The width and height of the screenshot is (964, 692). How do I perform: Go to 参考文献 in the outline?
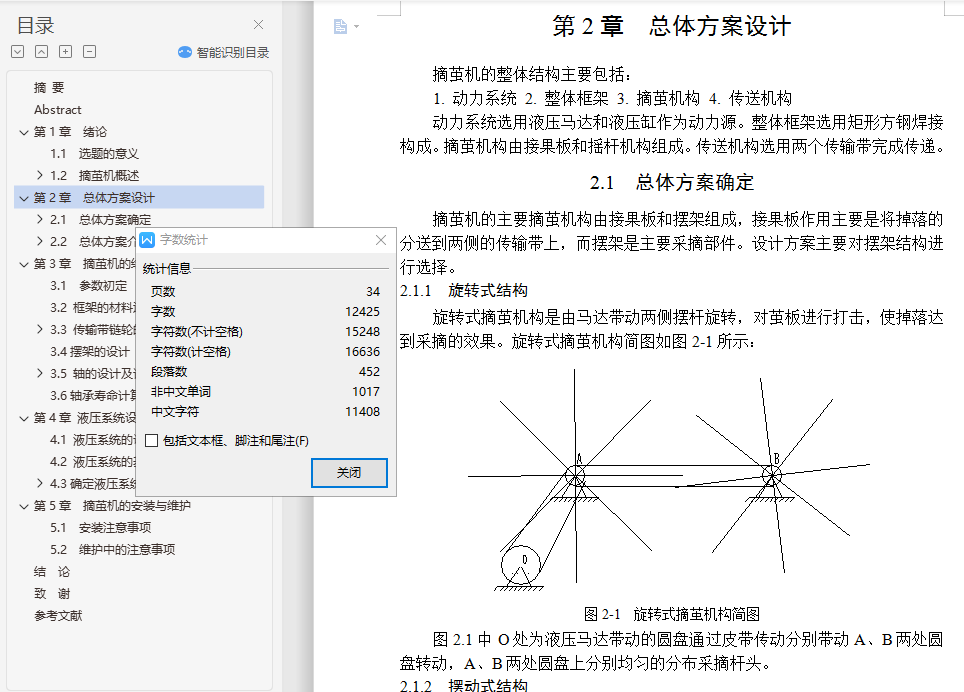click(58, 615)
